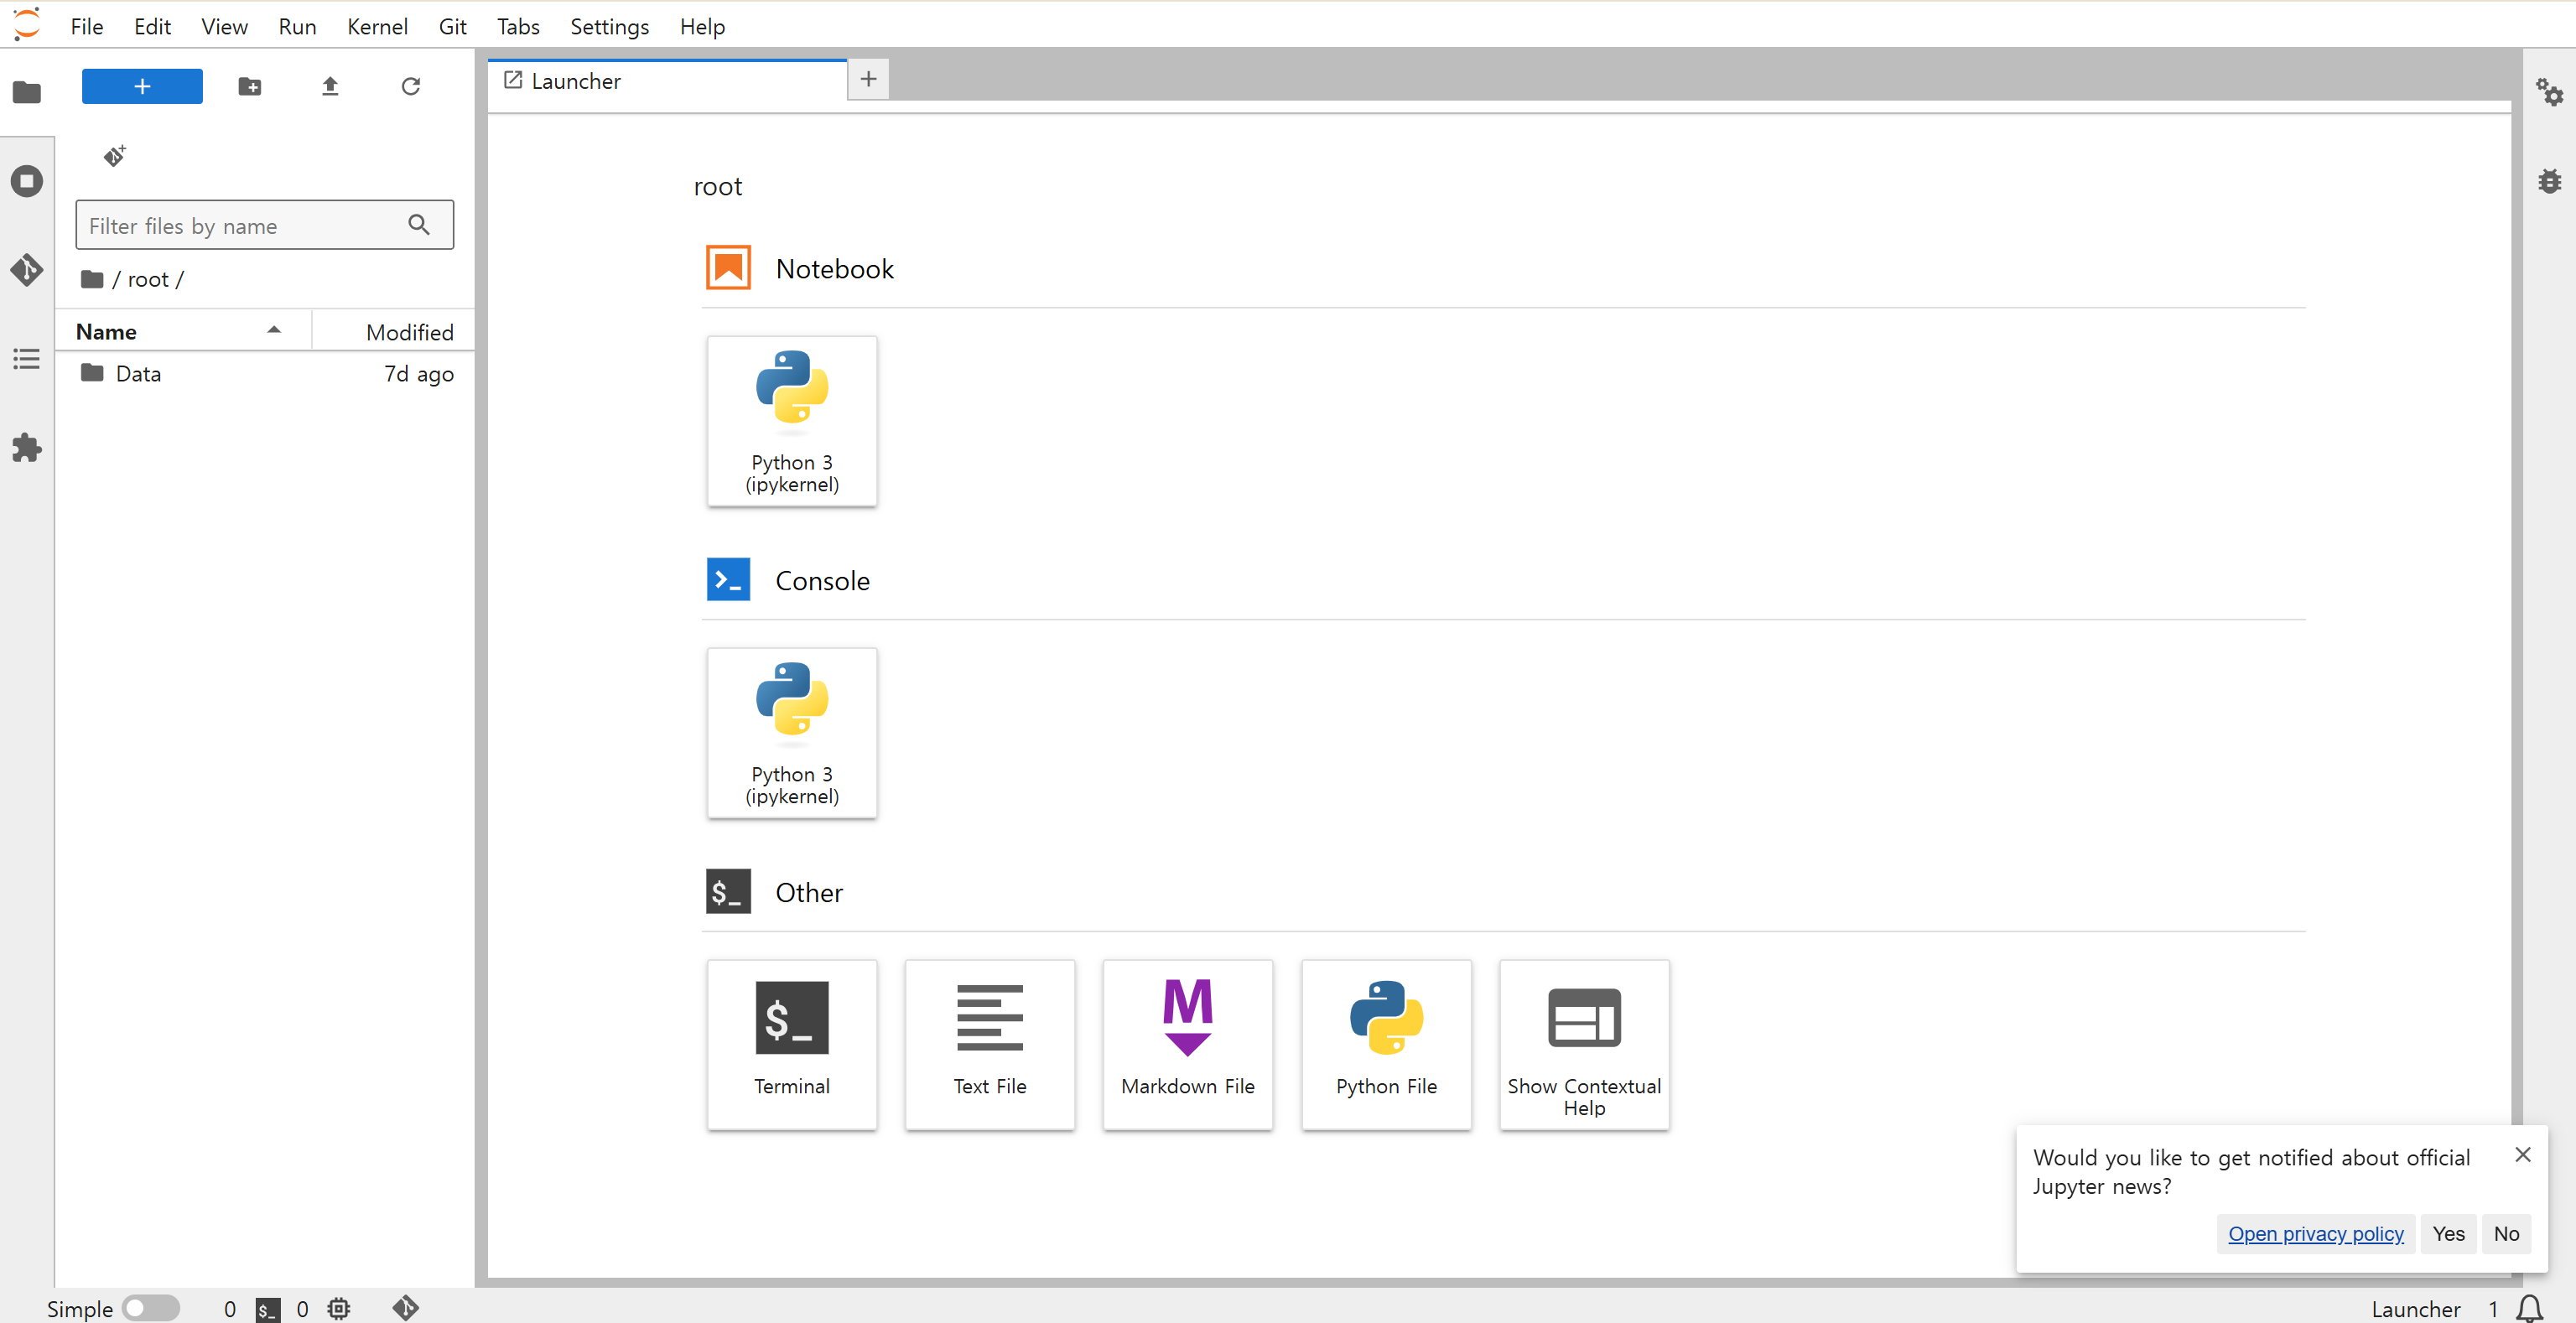Screen dimensions: 2576x1323
Task: Click the kernel chip icon in status bar
Action: click(339, 1308)
